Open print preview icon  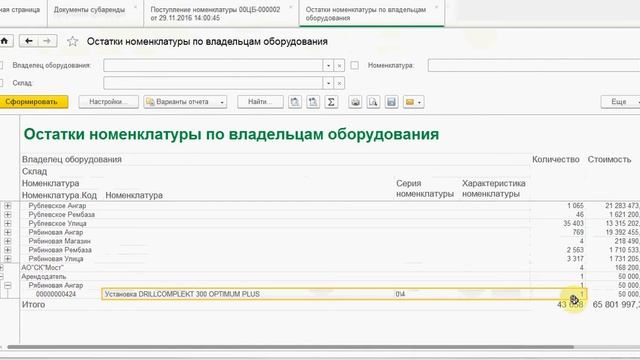373,102
